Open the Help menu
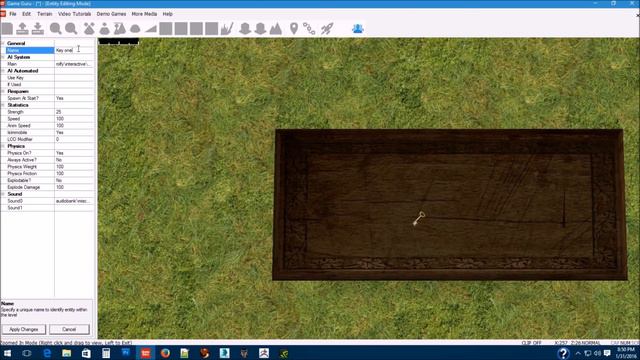Image resolution: width=640 pixels, height=360 pixels. [167, 14]
